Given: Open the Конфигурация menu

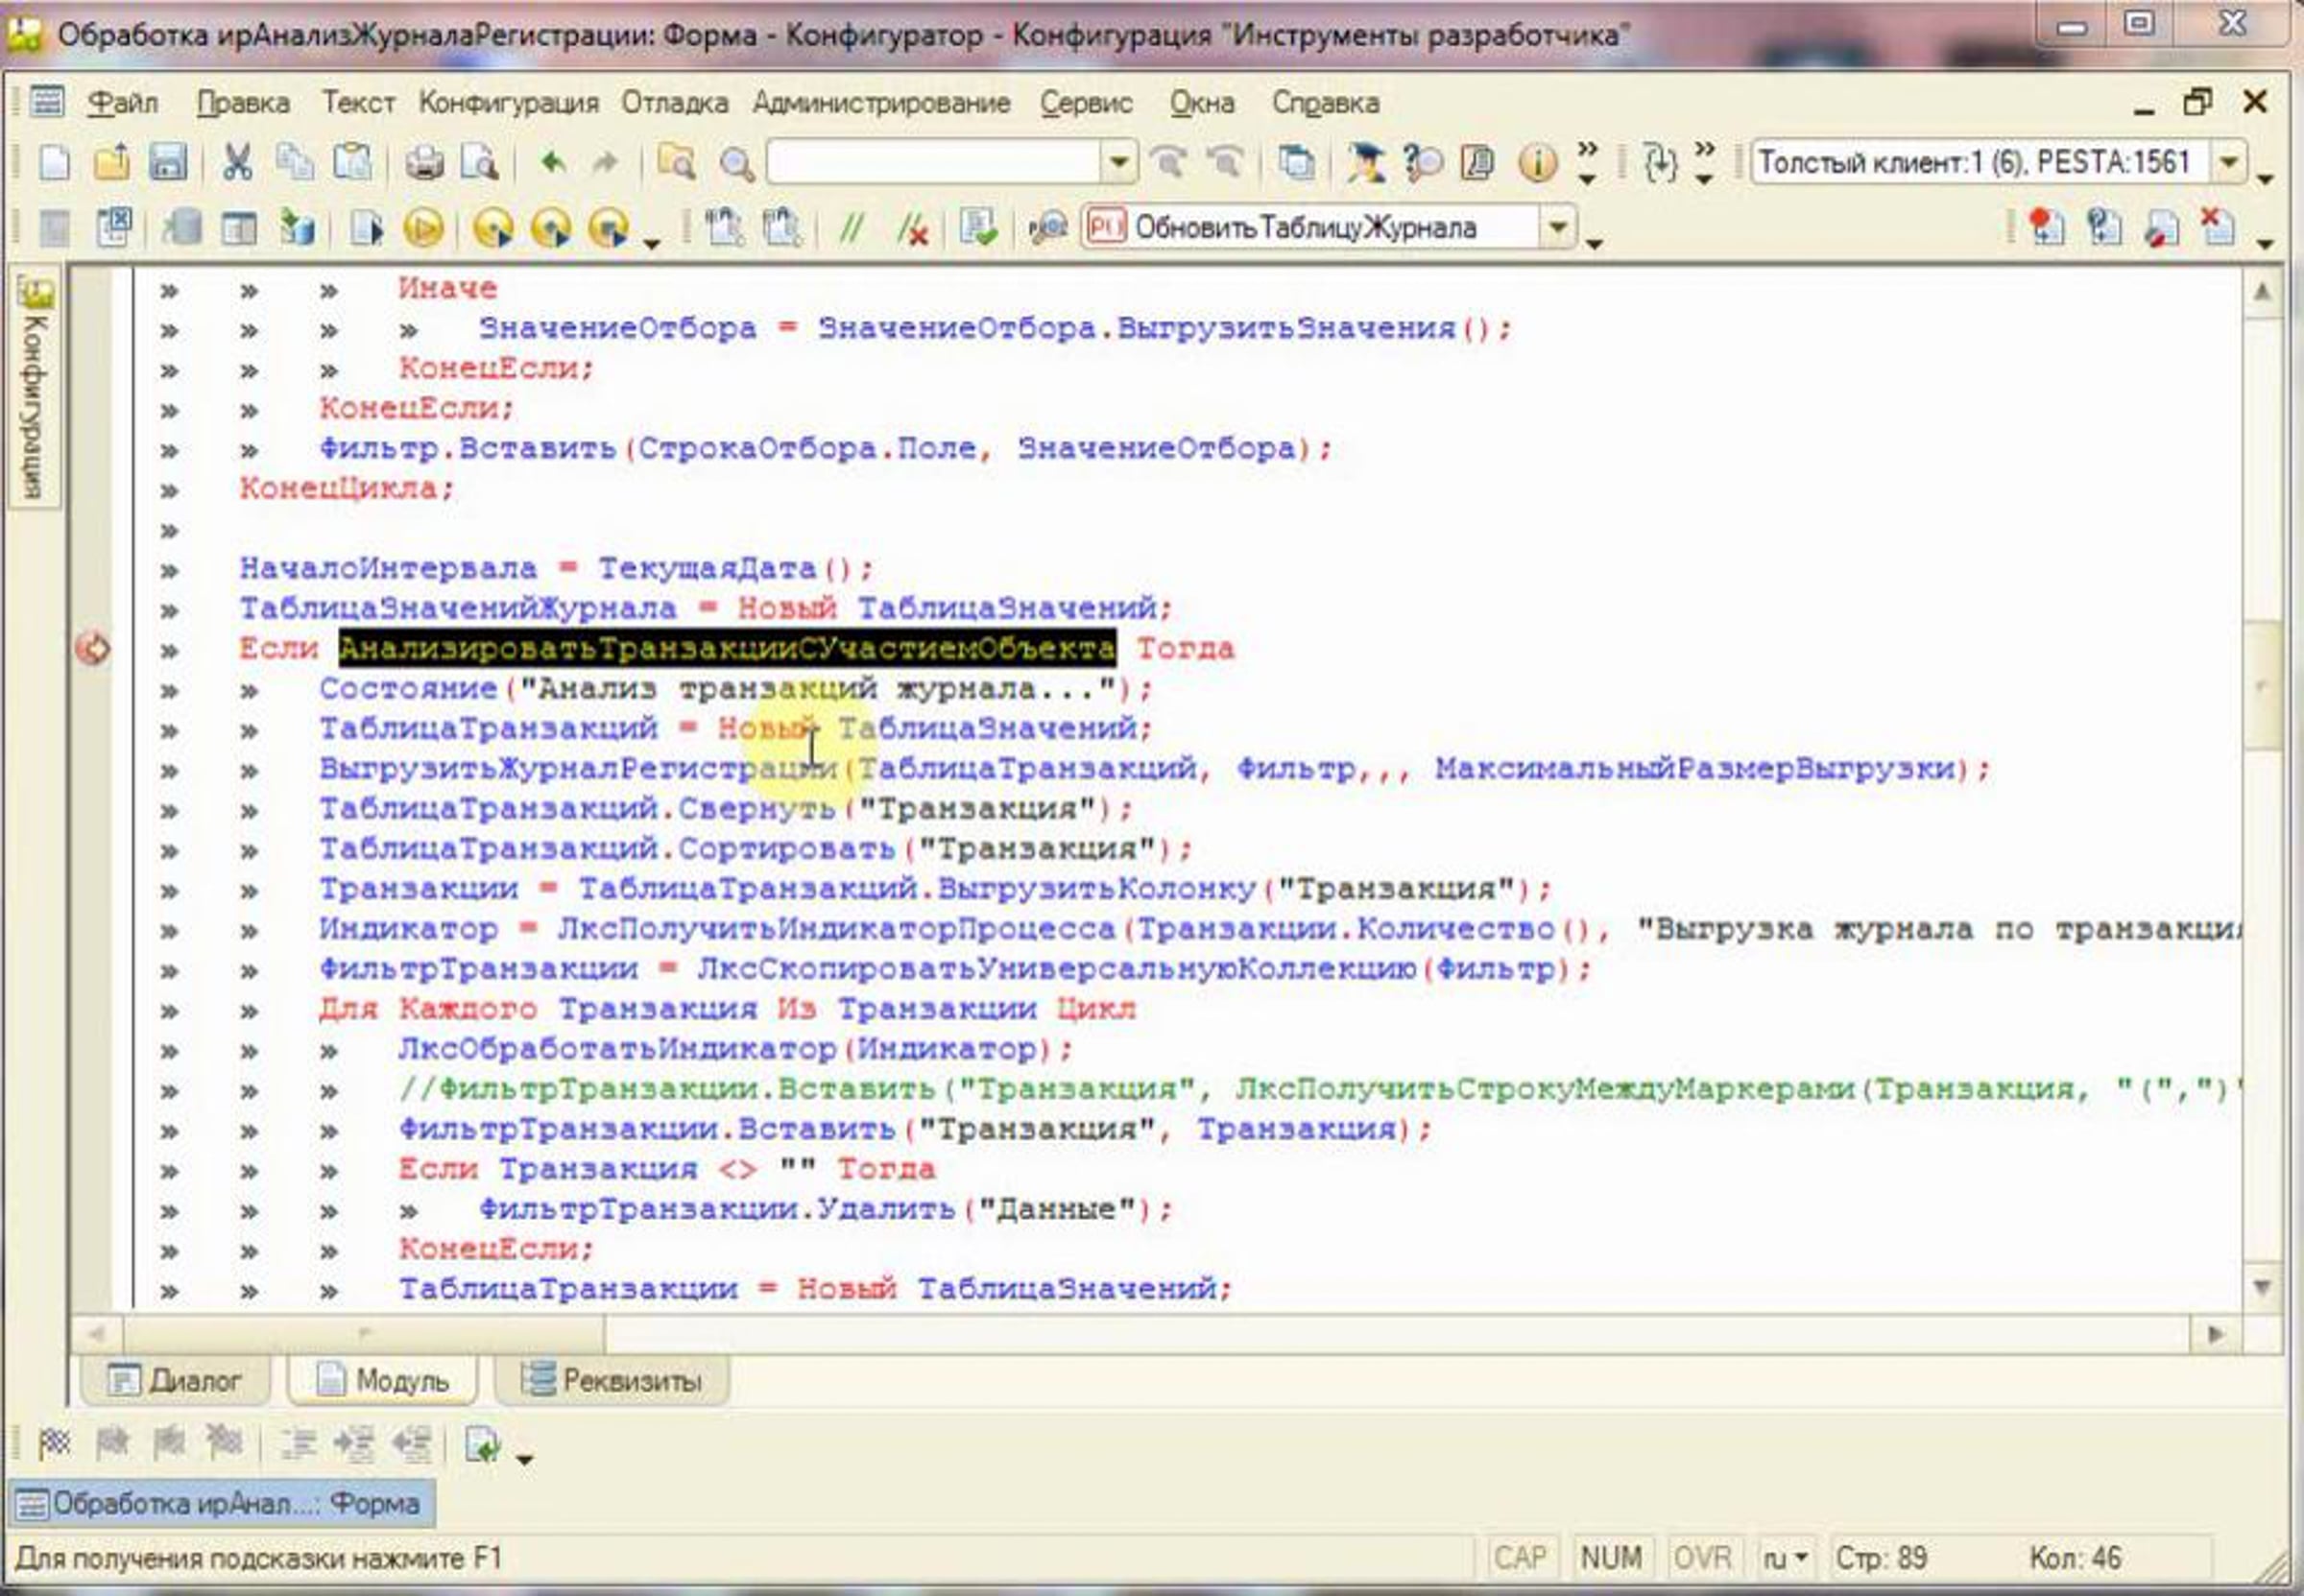Looking at the screenshot, I should point(508,103).
